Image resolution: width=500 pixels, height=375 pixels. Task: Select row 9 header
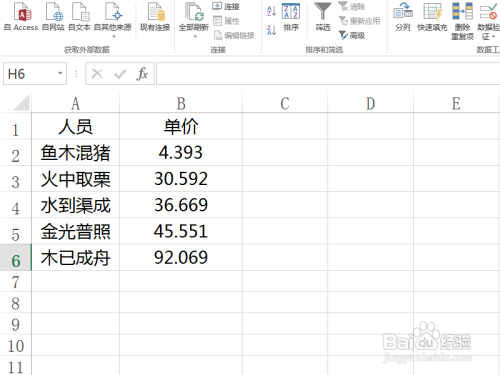15,324
